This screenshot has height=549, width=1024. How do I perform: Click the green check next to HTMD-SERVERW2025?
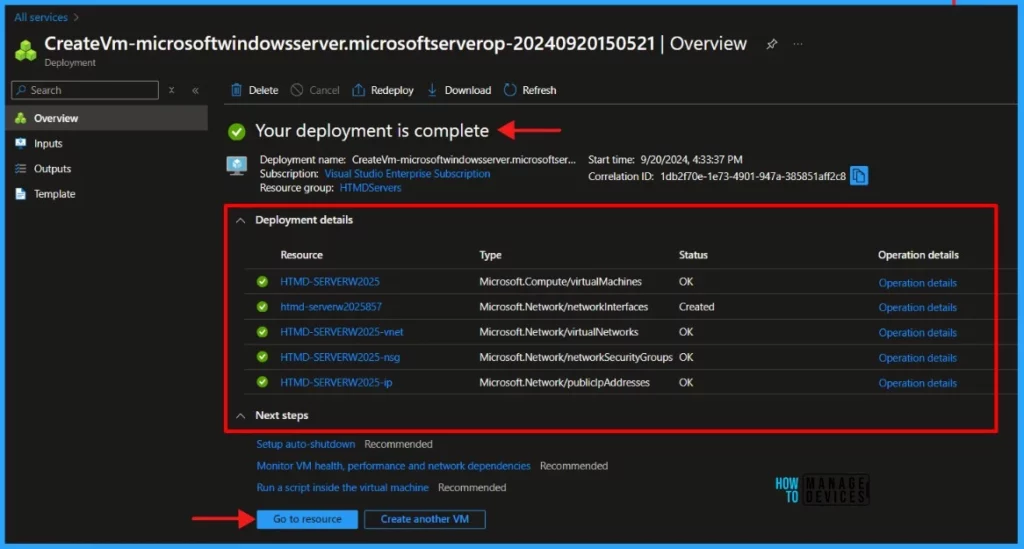click(263, 281)
